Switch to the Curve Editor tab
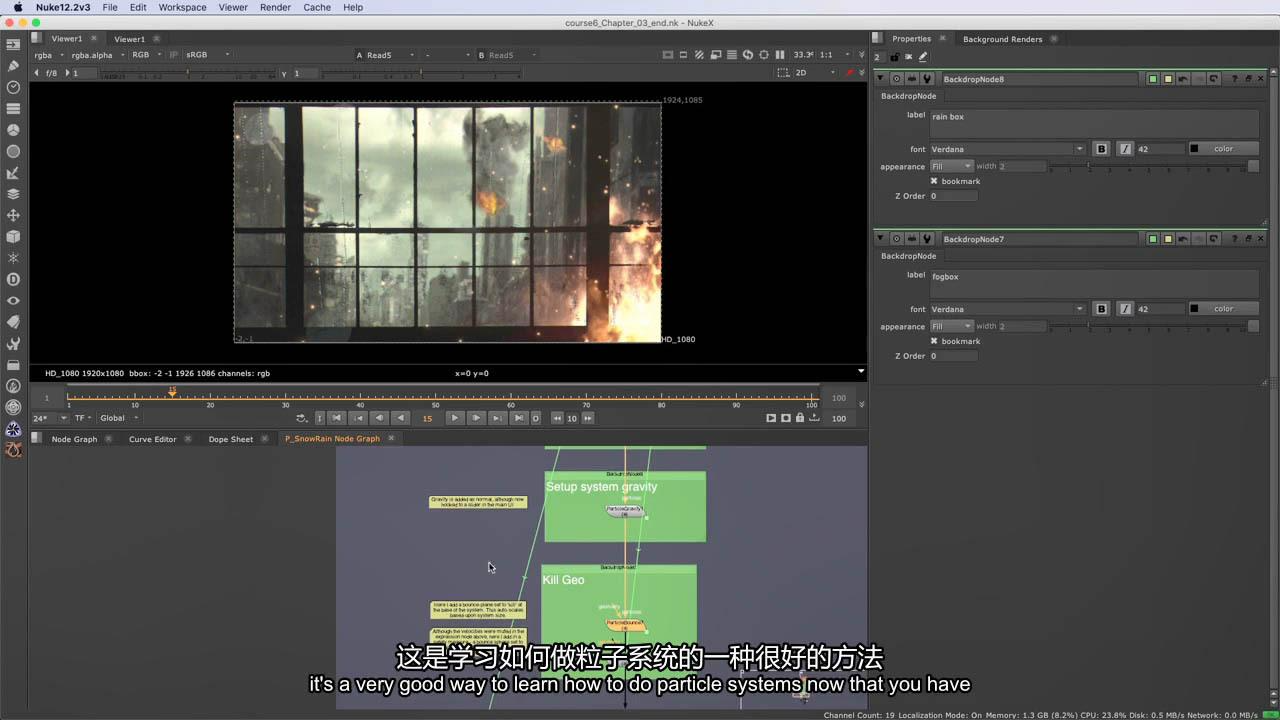This screenshot has width=1280, height=720. (152, 439)
